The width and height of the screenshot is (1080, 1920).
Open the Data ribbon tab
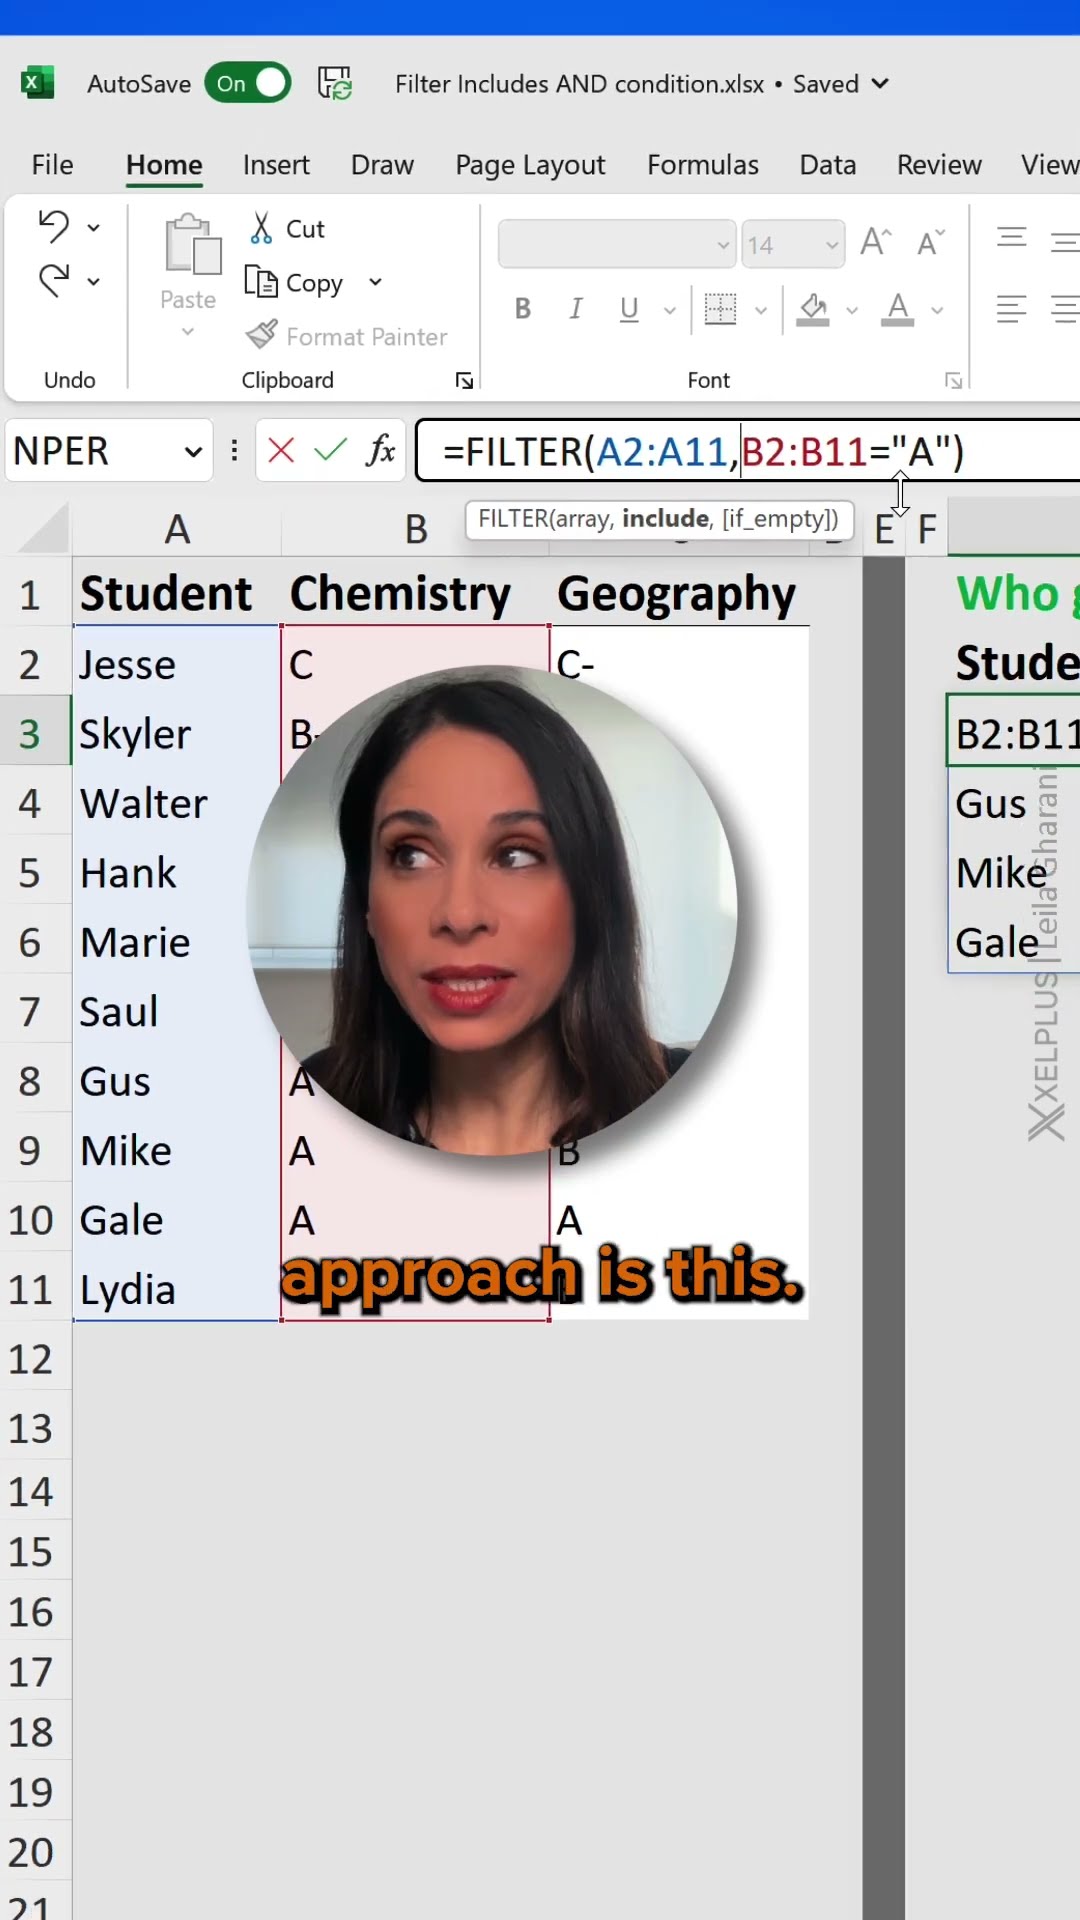pyautogui.click(x=828, y=165)
